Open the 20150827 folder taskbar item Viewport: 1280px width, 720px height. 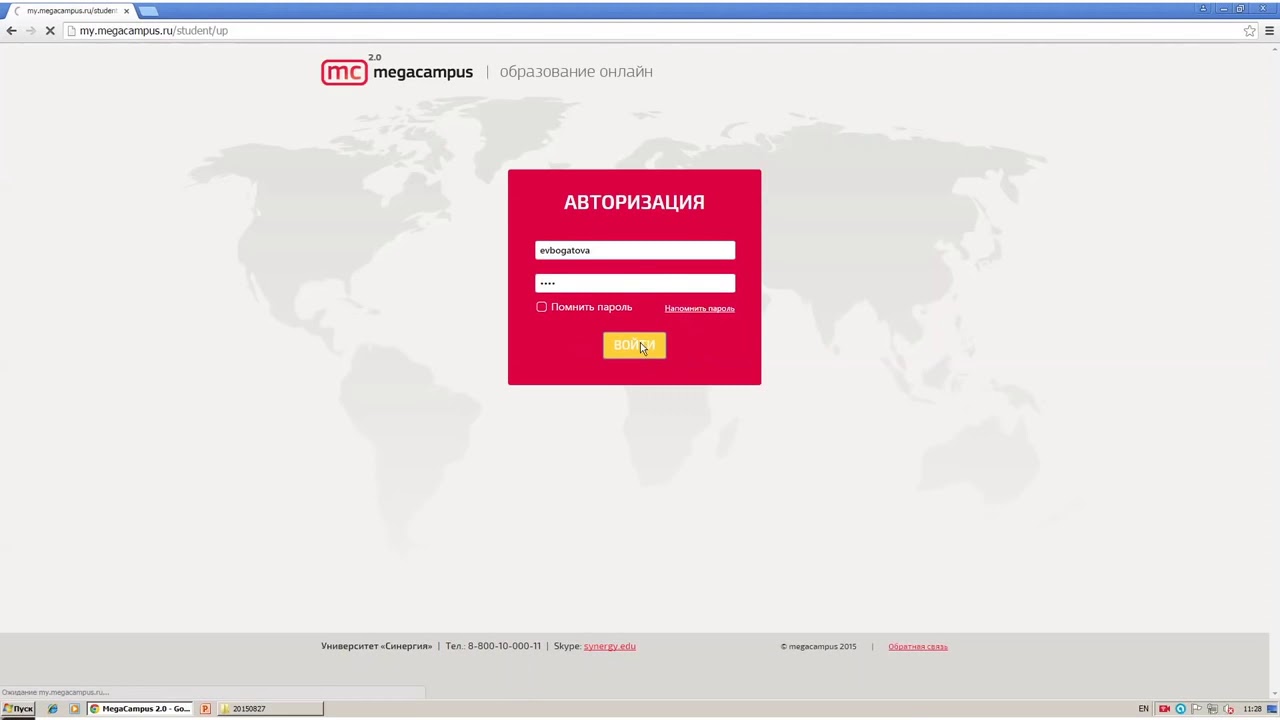tap(270, 709)
